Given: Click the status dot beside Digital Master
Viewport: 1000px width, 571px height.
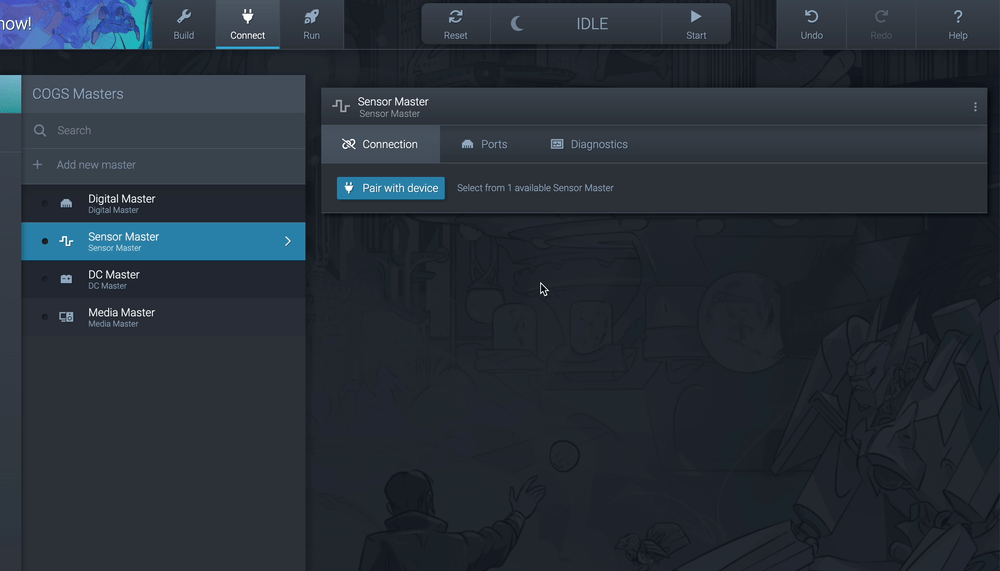Looking at the screenshot, I should coord(45,204).
